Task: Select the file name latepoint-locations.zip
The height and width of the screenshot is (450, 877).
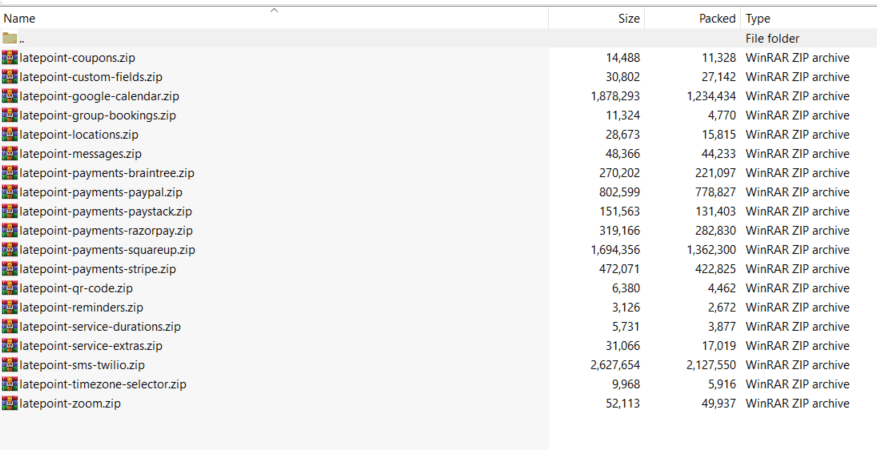Action: click(79, 134)
